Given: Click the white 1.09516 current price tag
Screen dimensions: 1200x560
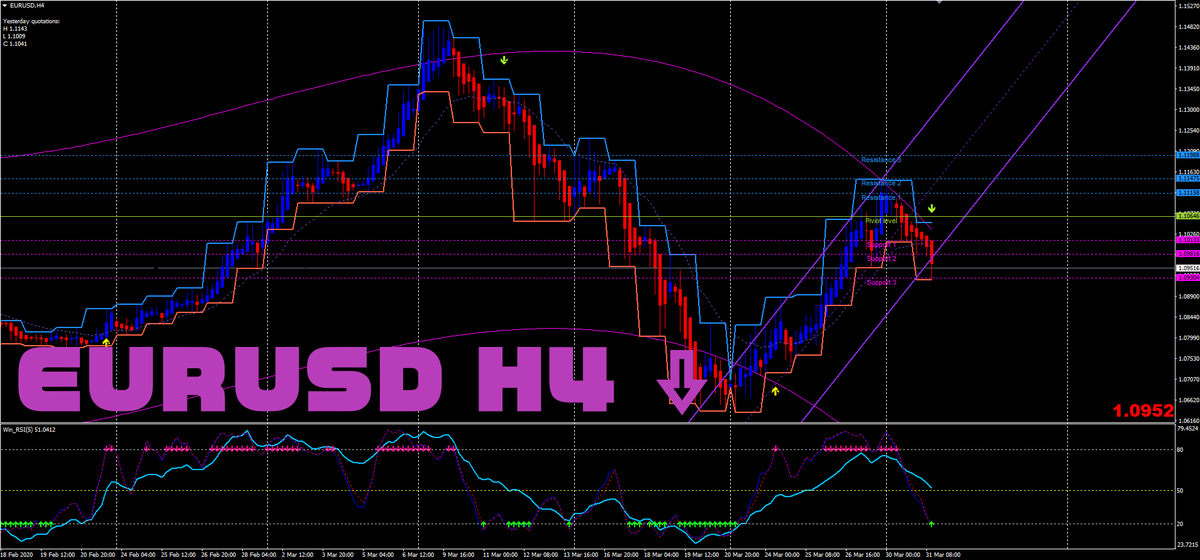Looking at the screenshot, I should coord(1188,268).
